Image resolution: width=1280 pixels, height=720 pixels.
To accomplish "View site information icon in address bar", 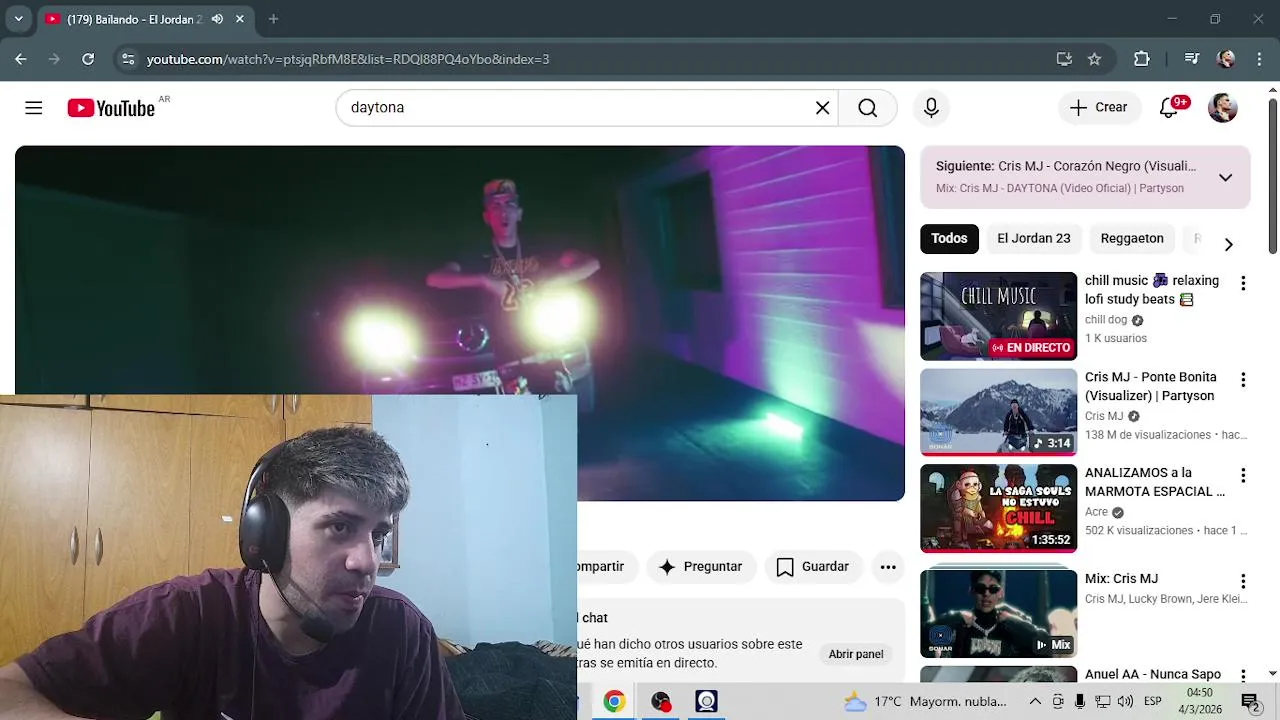I will [128, 59].
